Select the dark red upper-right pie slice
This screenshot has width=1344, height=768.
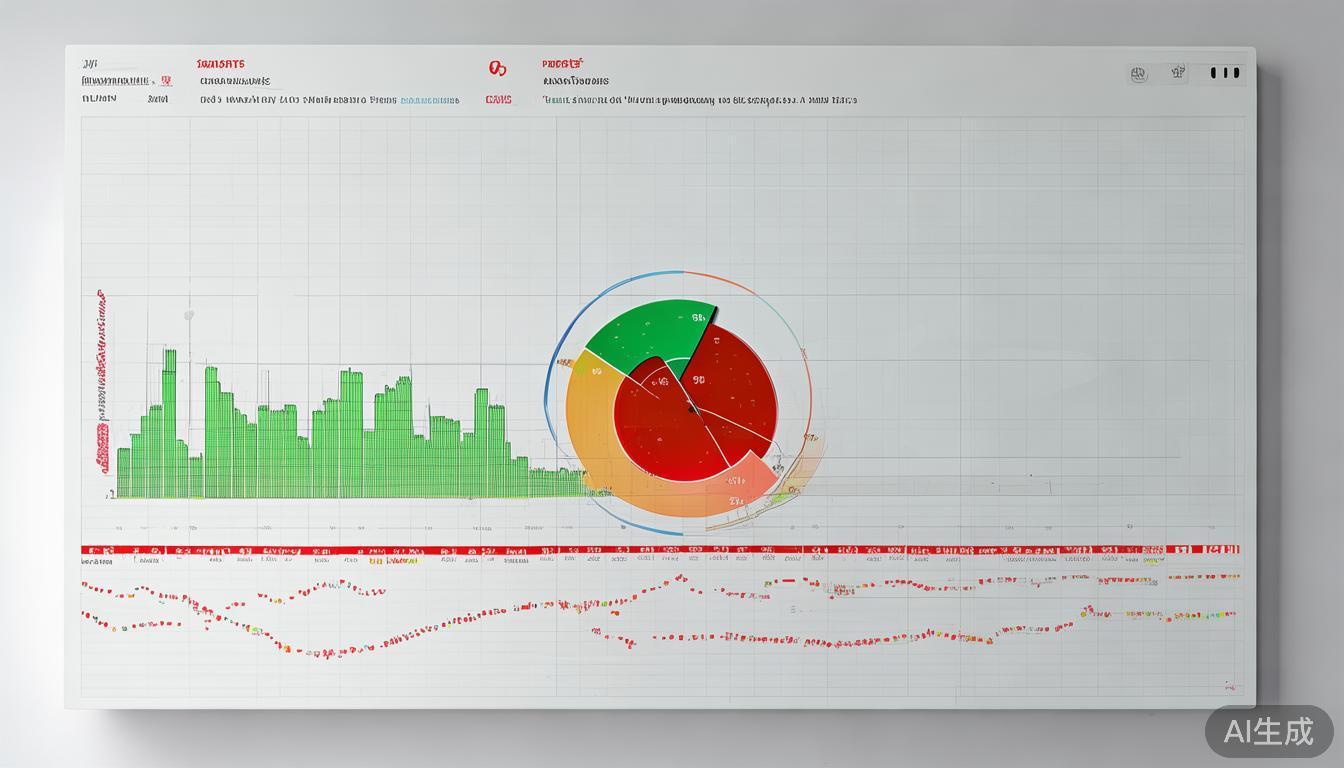tap(735, 385)
